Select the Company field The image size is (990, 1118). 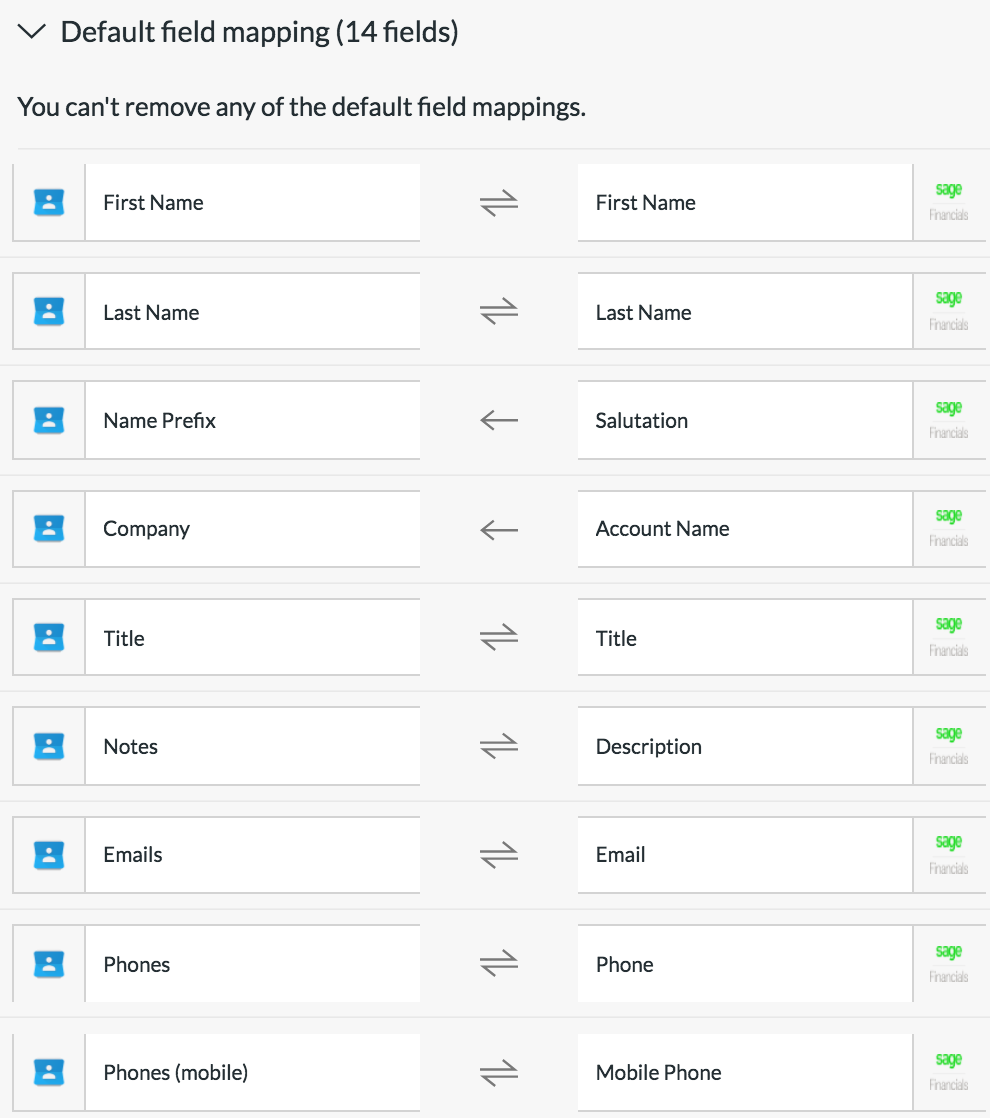tap(252, 529)
